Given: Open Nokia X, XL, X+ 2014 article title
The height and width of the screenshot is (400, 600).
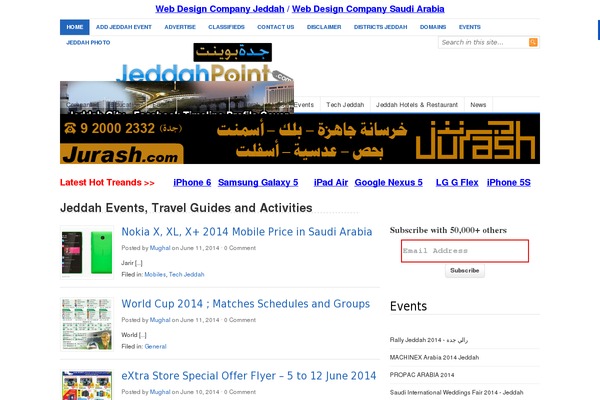Looking at the screenshot, I should (246, 232).
